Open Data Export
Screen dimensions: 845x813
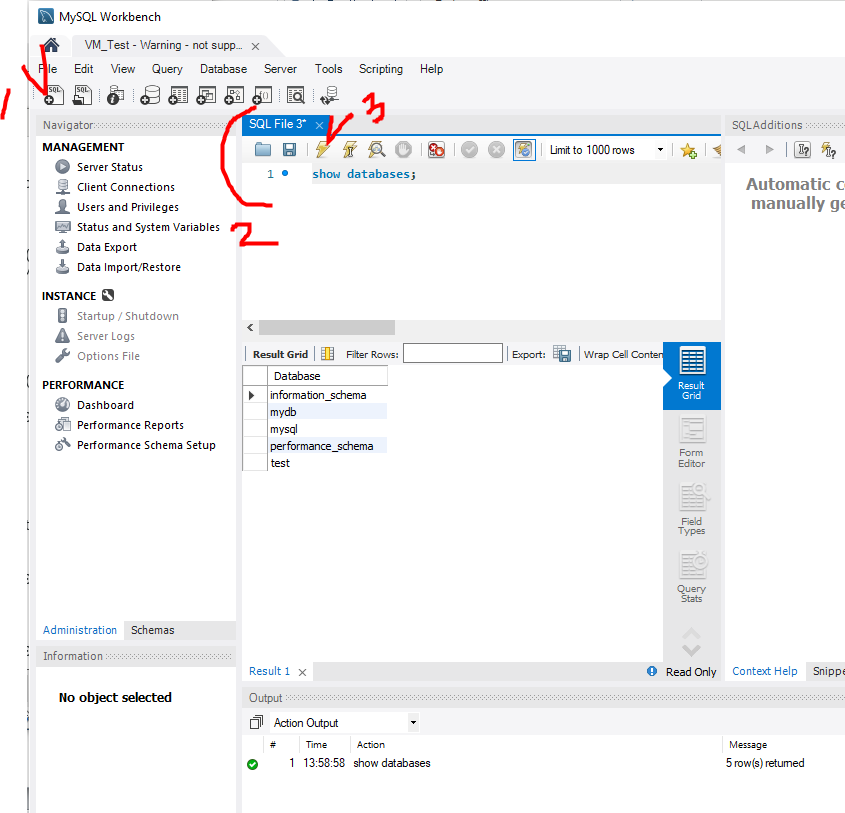107,247
